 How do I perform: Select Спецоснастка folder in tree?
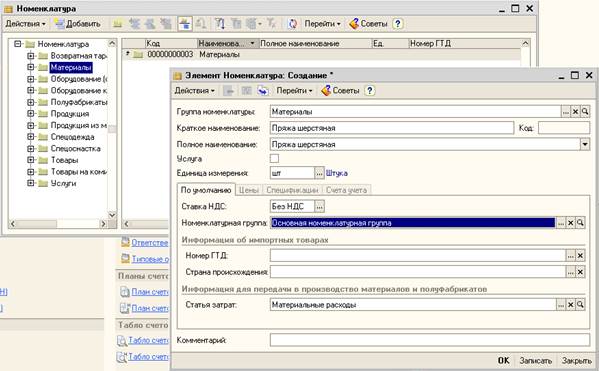point(76,148)
